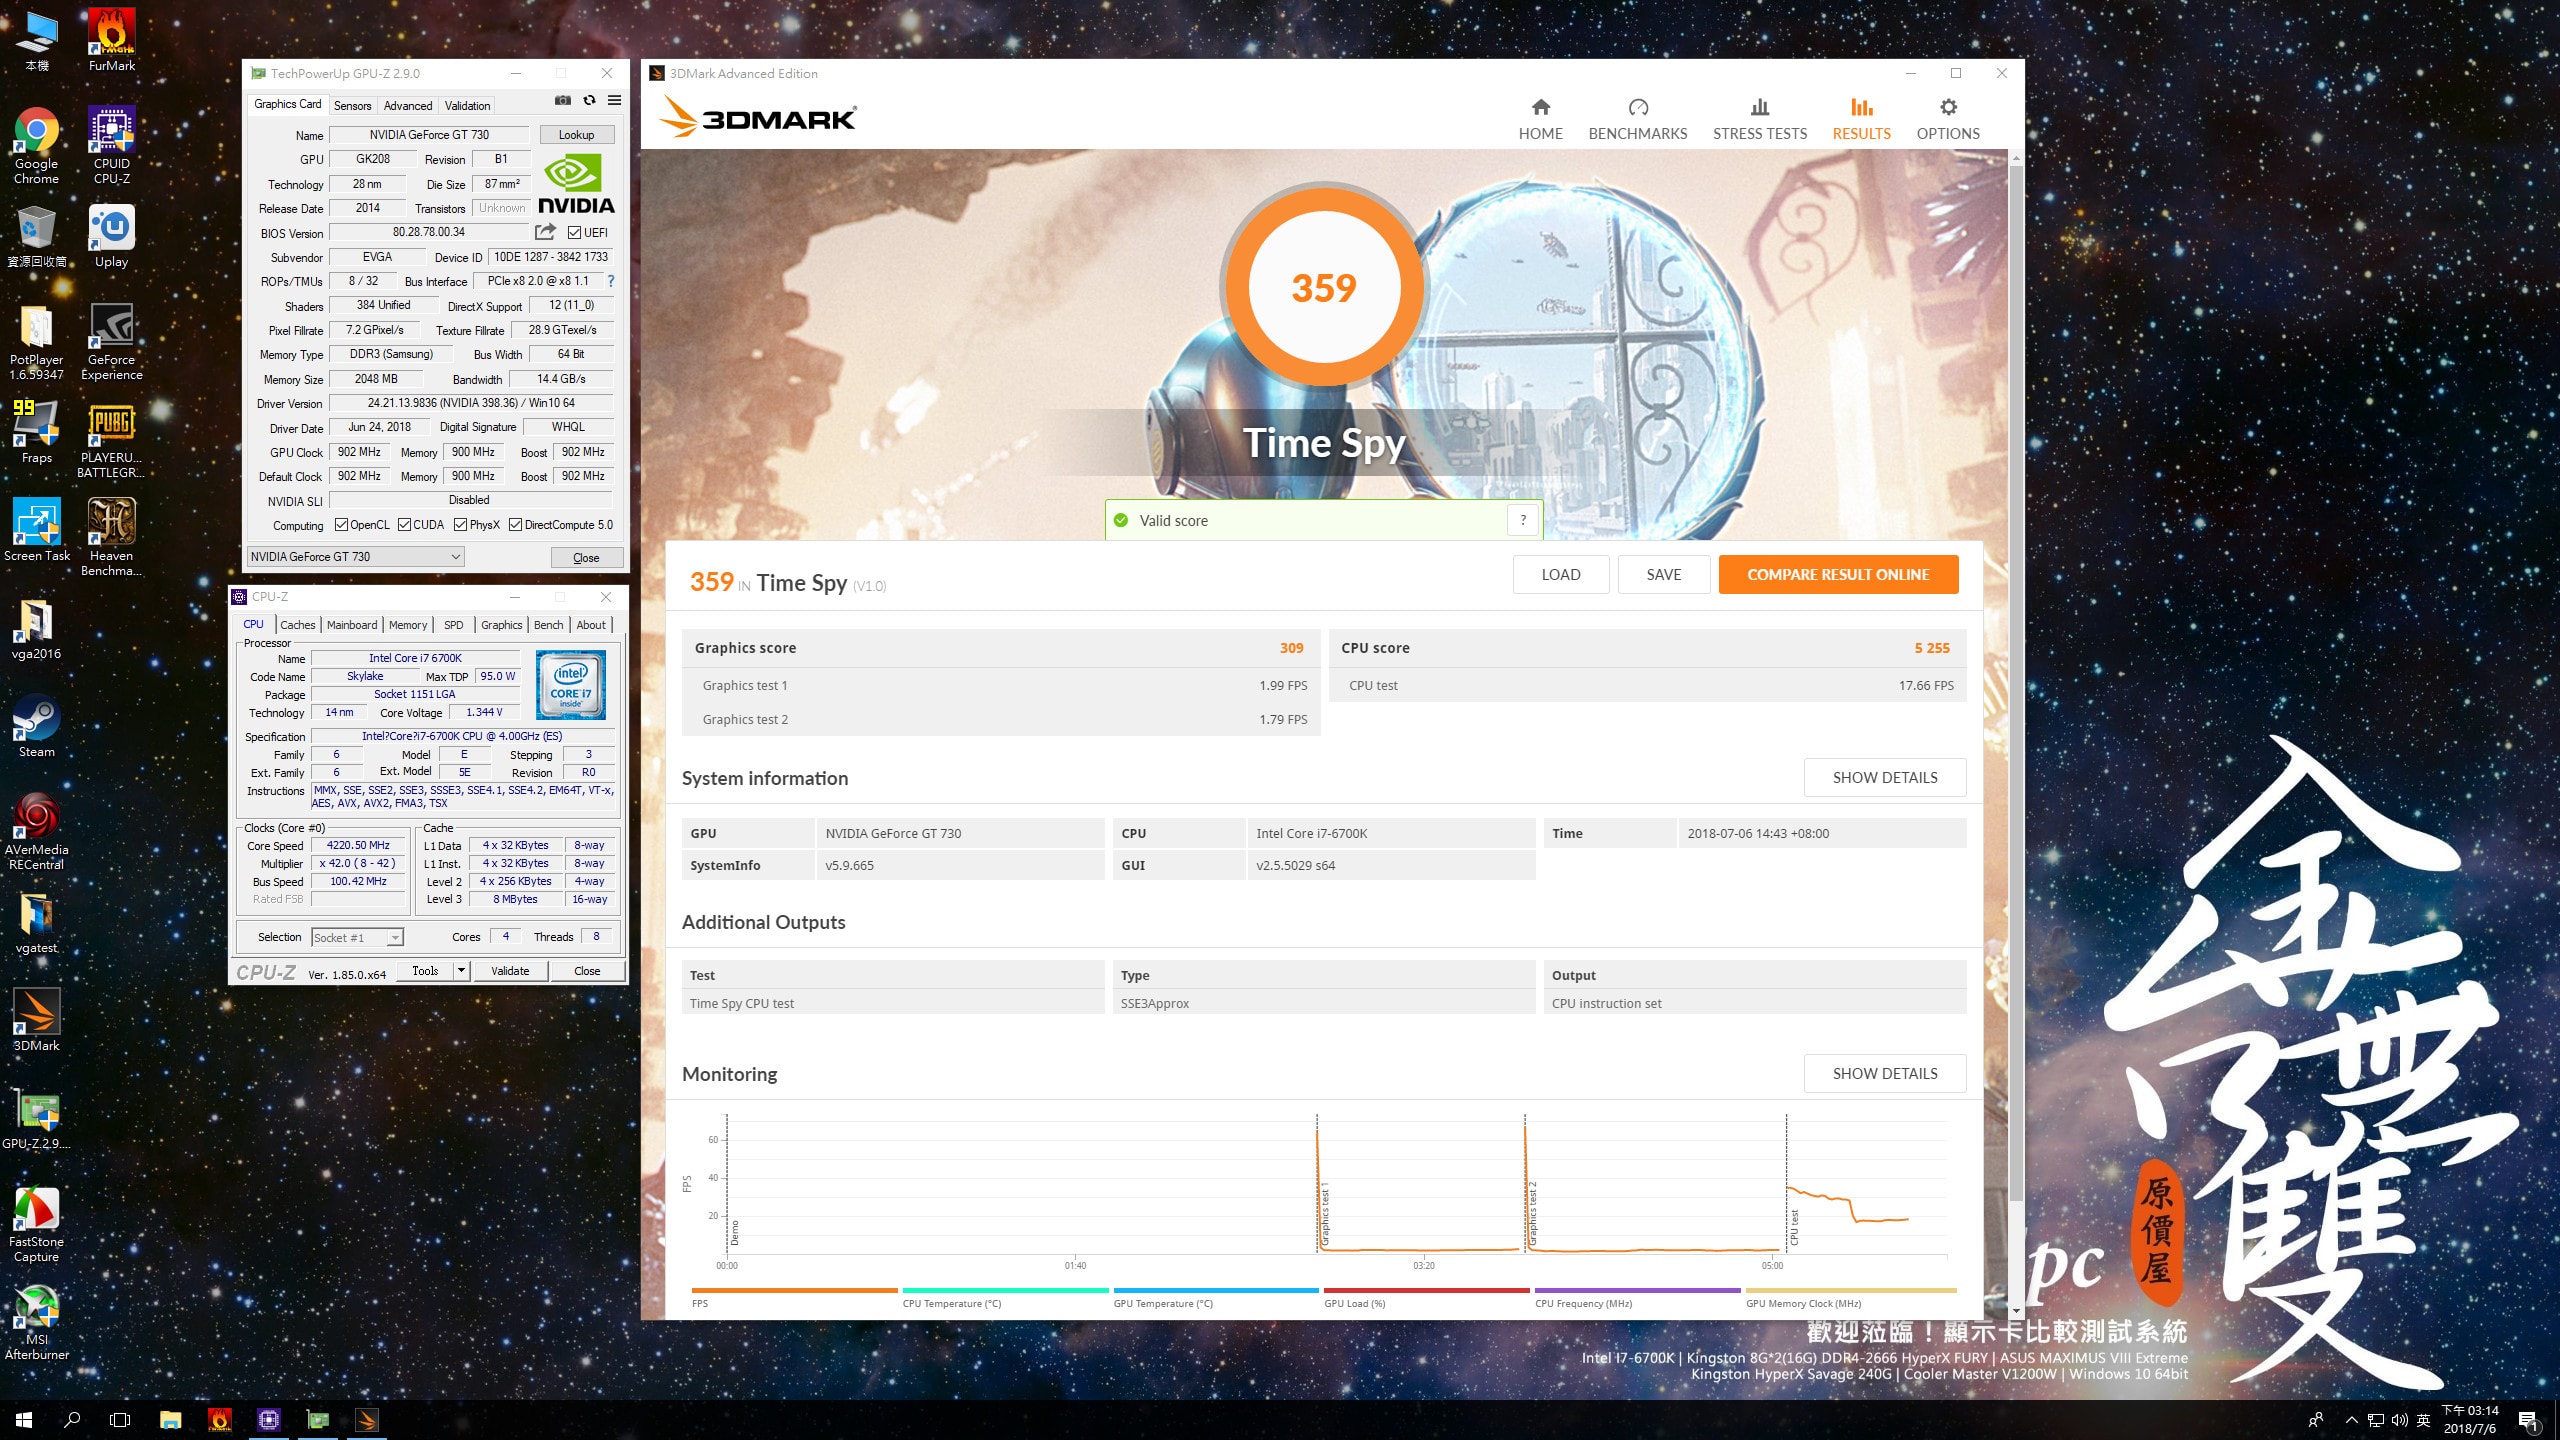Open 3DMark STRESS TESTS section
Image resolution: width=2560 pixels, height=1440 pixels.
click(x=1760, y=119)
